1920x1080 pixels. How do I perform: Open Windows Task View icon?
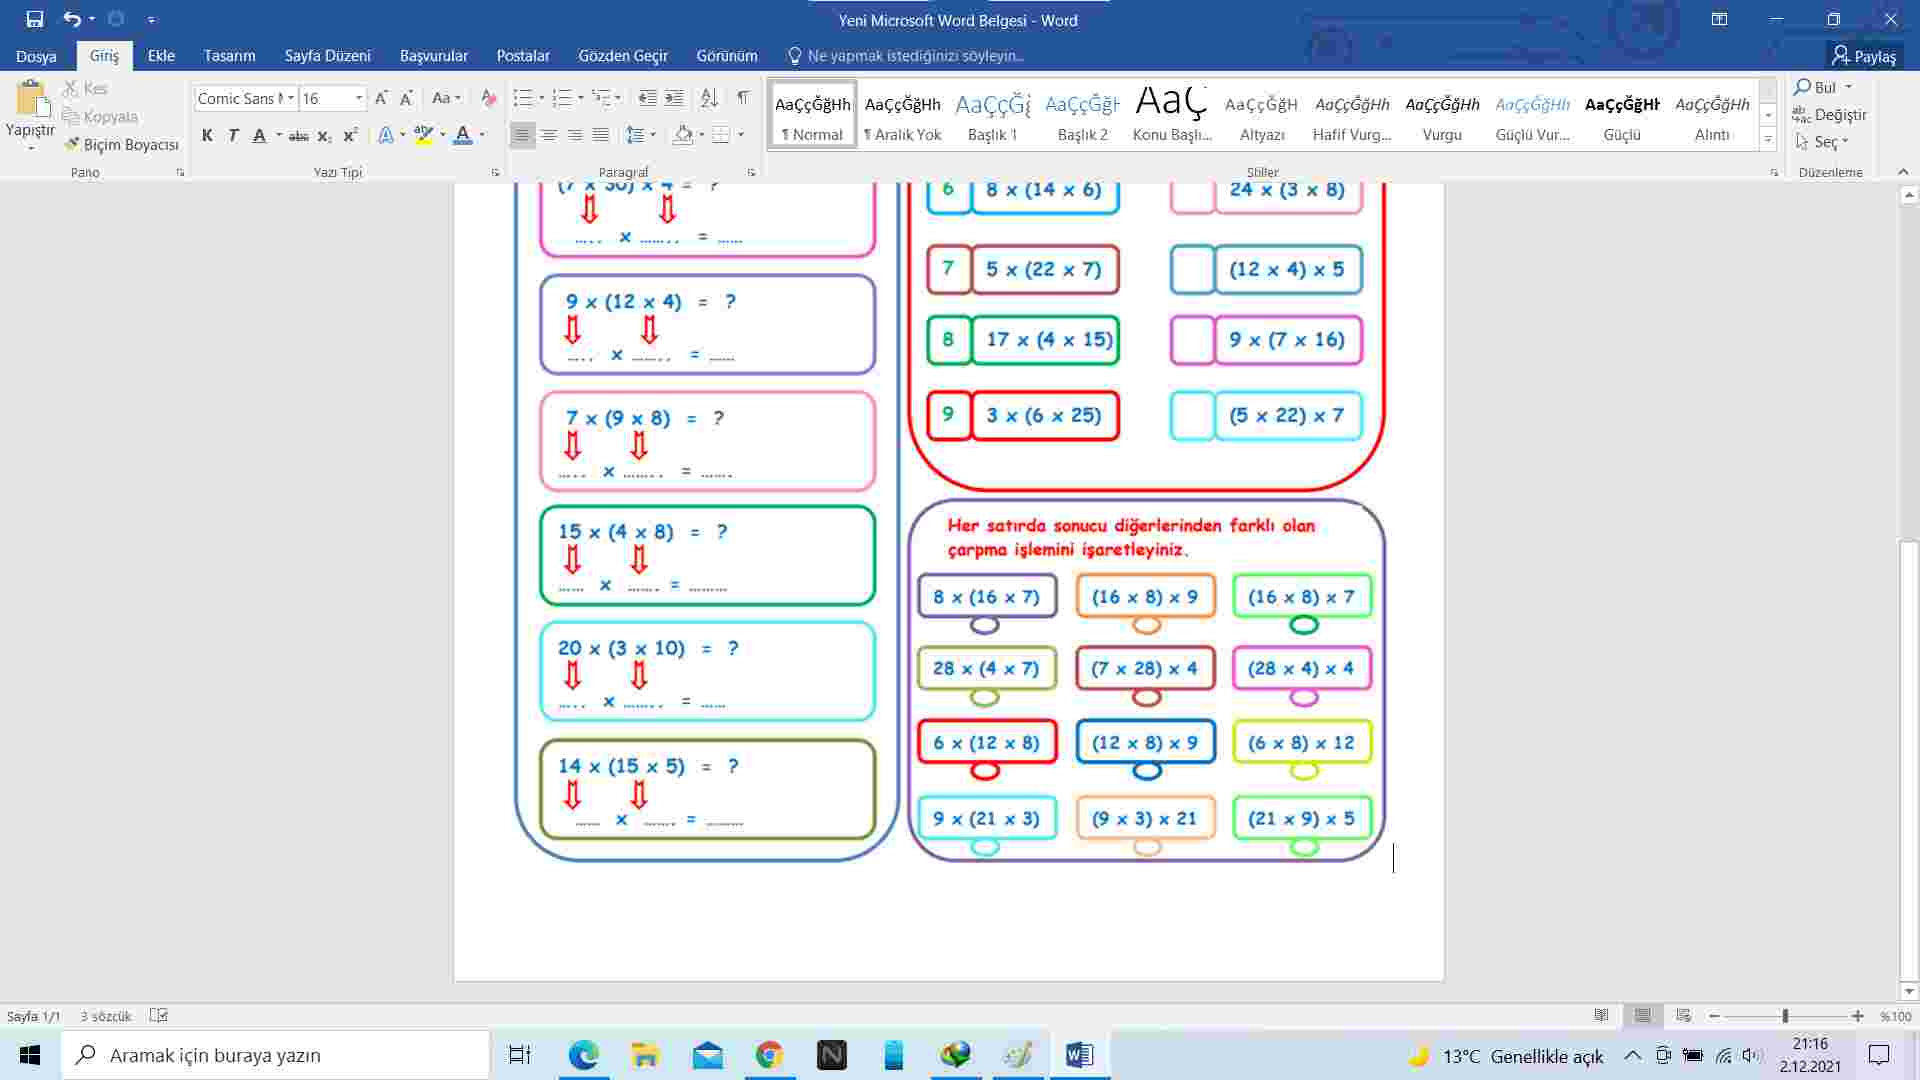520,1055
